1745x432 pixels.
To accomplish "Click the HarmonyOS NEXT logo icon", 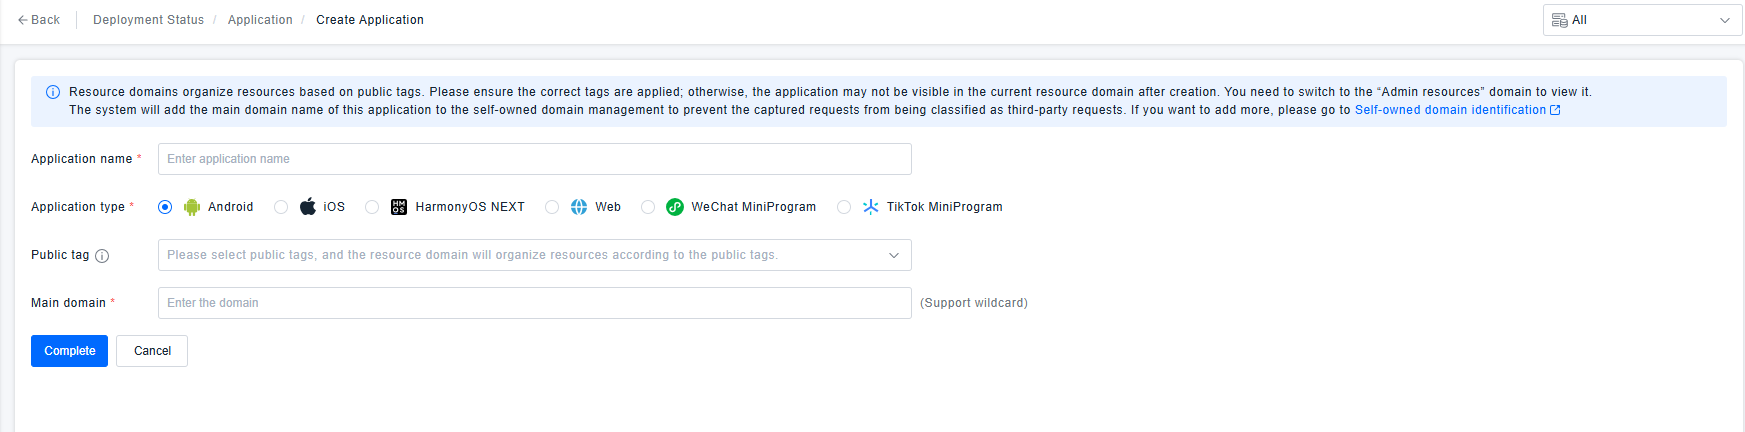I will coord(399,207).
